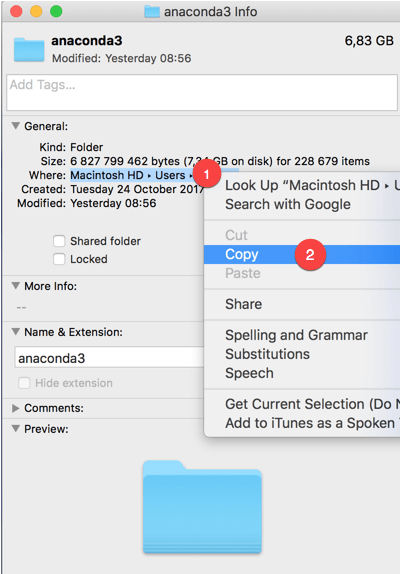Click the bold anaconda3 name in header
400x574 pixels.
[x=87, y=41]
